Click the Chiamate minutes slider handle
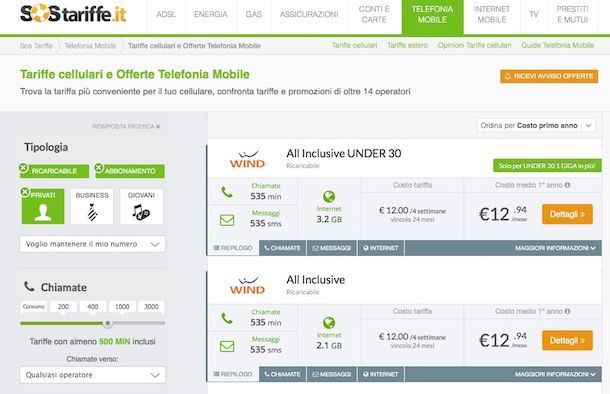 pos(108,323)
